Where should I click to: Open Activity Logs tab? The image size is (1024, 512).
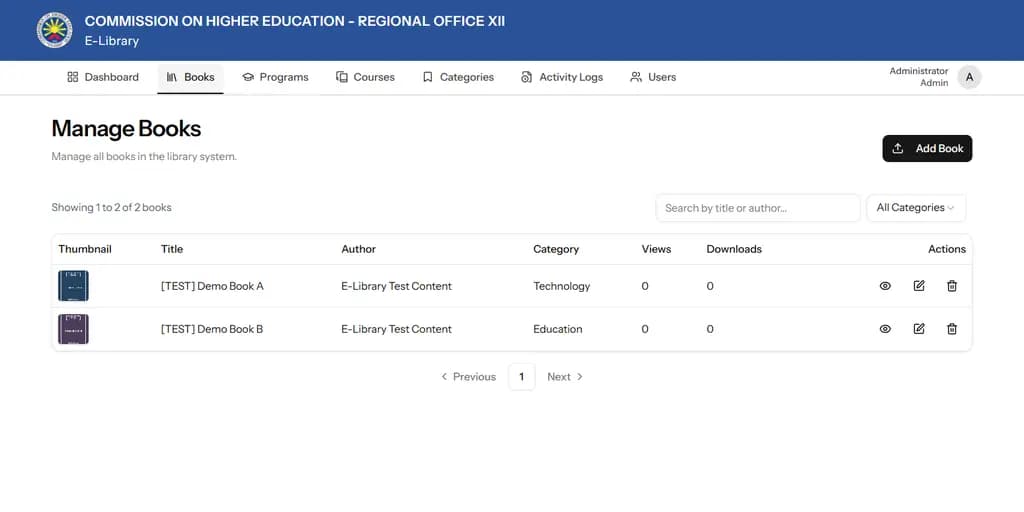(x=562, y=77)
